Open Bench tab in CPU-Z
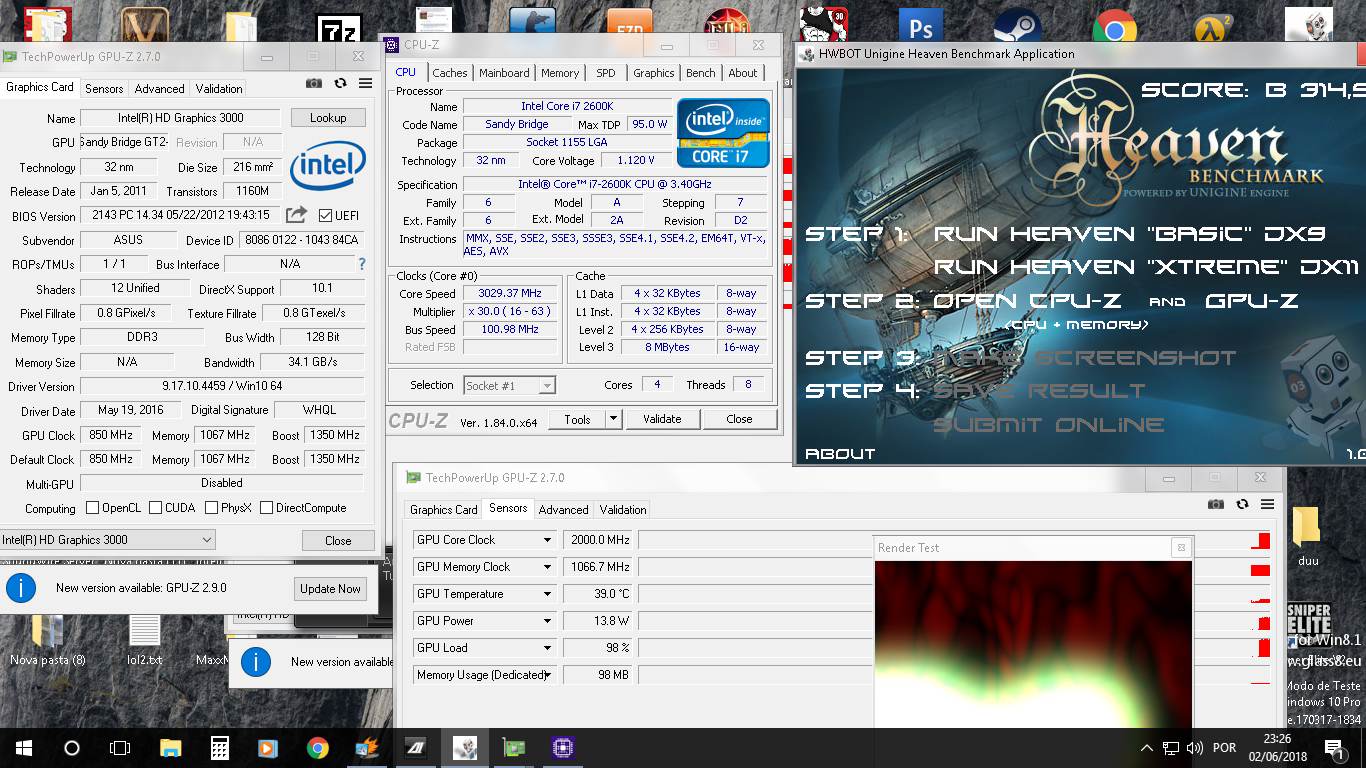This screenshot has width=1366, height=768. pyautogui.click(x=700, y=73)
